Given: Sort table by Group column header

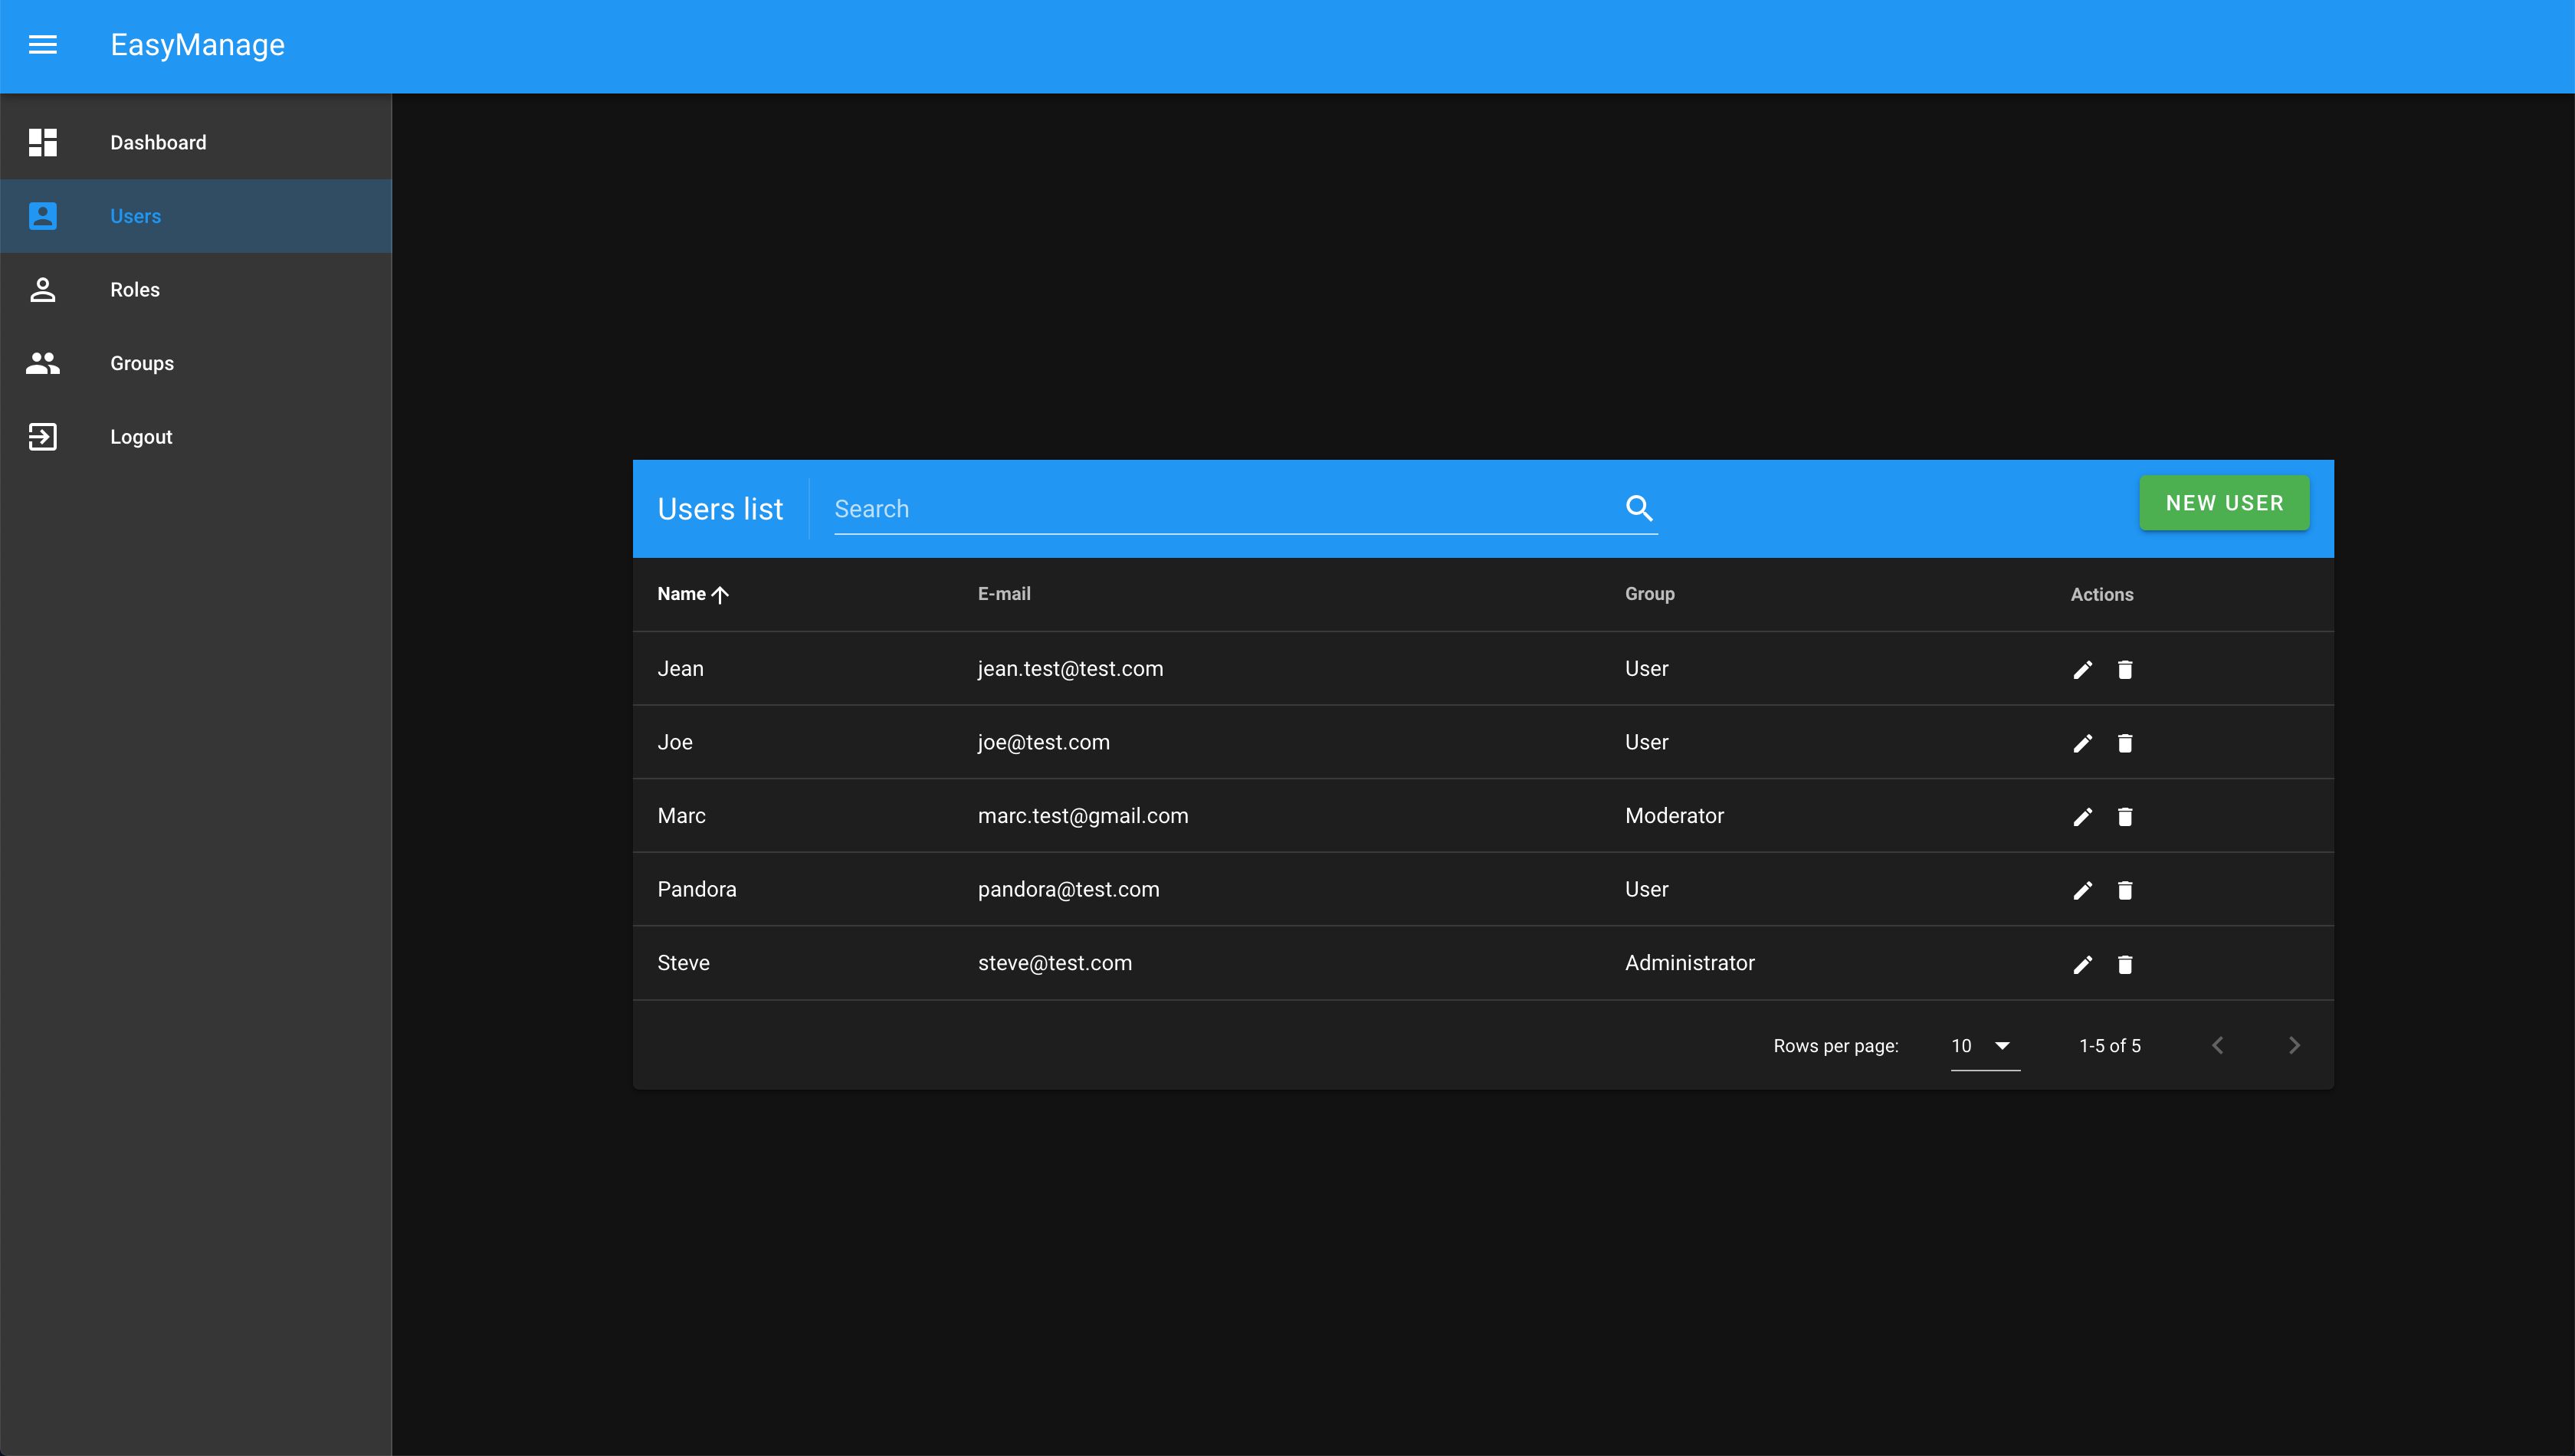Looking at the screenshot, I should point(1649,594).
